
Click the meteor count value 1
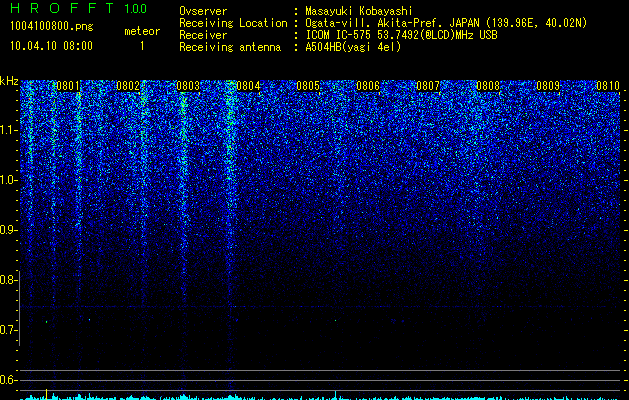(142, 46)
